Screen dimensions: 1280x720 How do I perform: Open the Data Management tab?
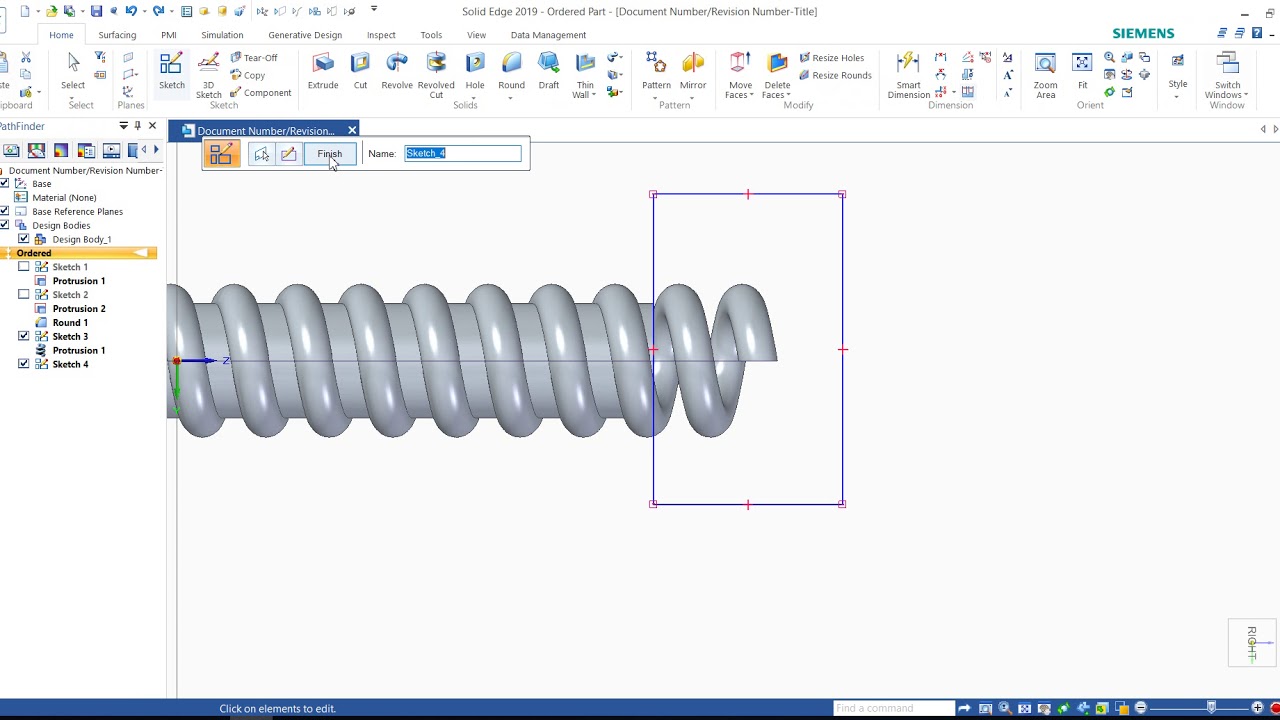(548, 35)
